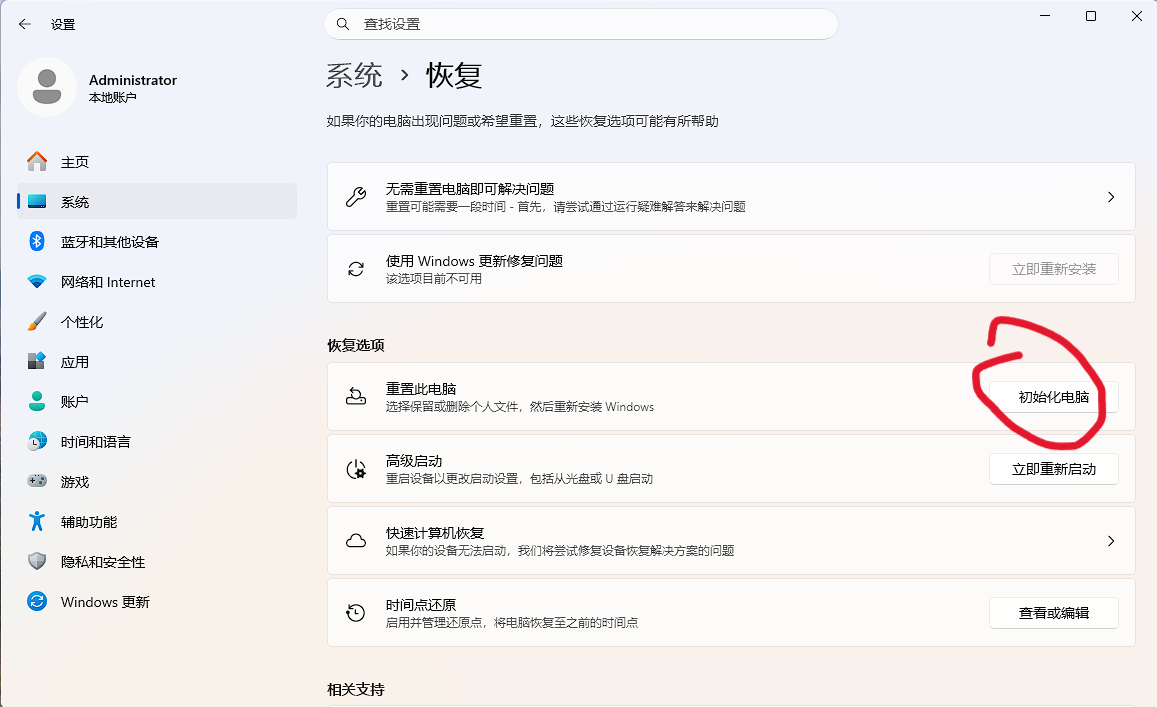Switch to 隐私和安全性 label
1157x707 pixels.
[x=103, y=562]
